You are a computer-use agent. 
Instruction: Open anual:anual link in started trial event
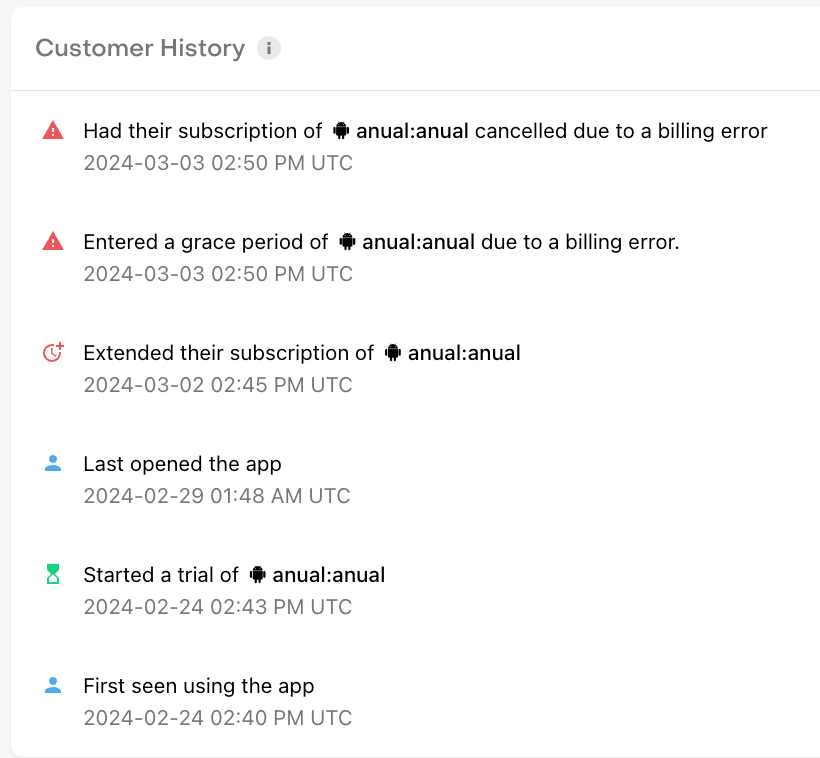coord(328,575)
